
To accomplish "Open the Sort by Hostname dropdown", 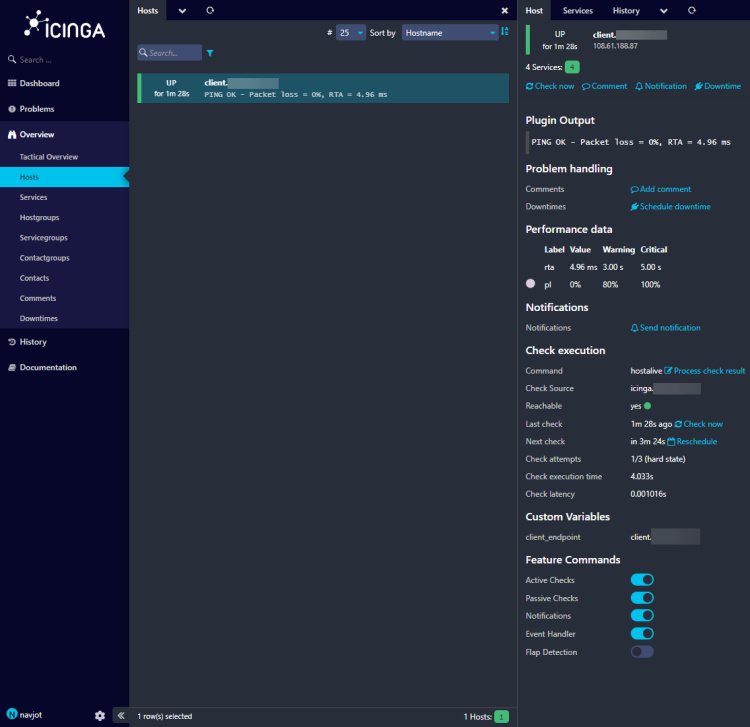I will coord(449,32).
